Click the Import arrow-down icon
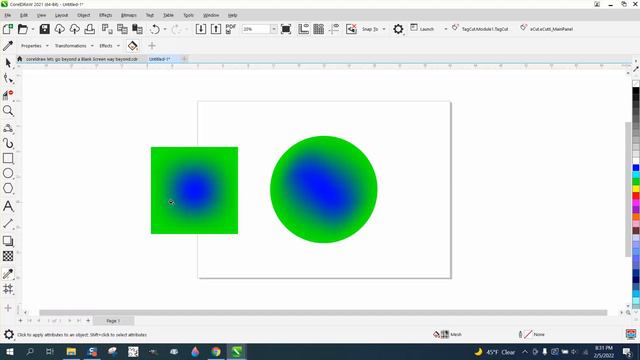Image resolution: width=640 pixels, height=360 pixels. tap(201, 29)
